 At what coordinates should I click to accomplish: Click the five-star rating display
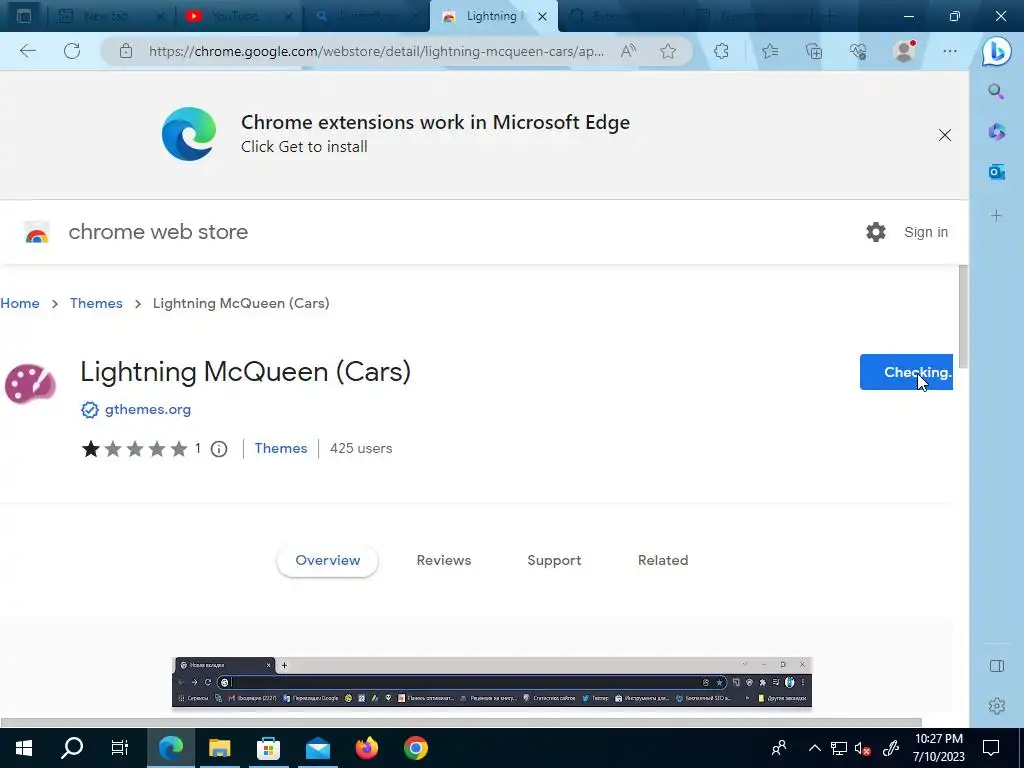tap(135, 449)
